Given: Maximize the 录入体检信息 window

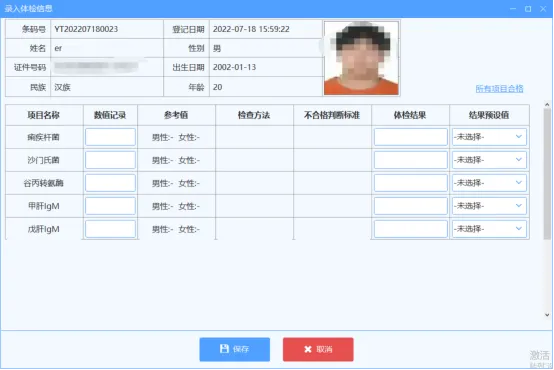Looking at the screenshot, I should pos(528,8).
